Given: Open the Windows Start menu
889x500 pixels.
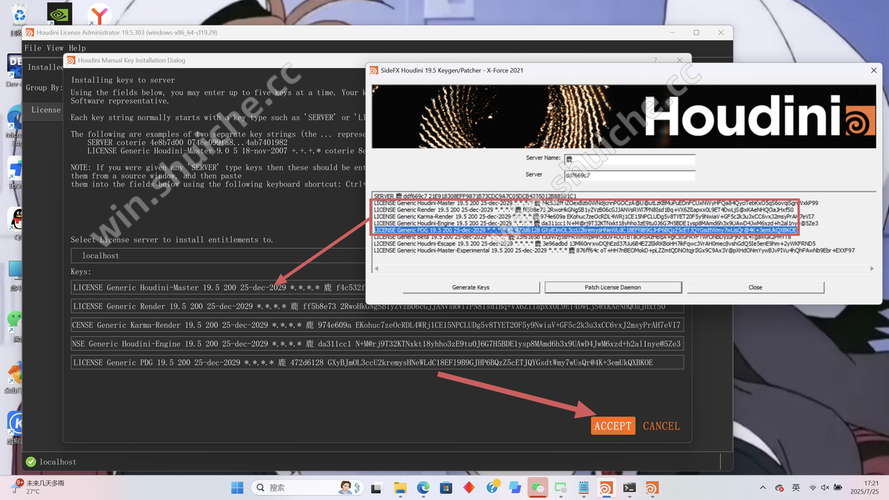Looking at the screenshot, I should pyautogui.click(x=237, y=488).
